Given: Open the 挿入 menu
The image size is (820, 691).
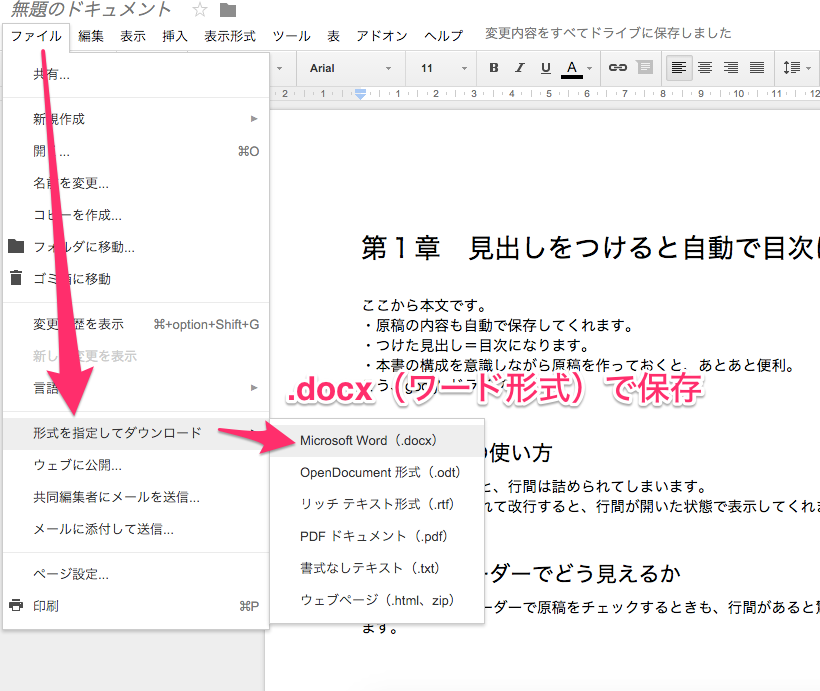Looking at the screenshot, I should tap(175, 36).
